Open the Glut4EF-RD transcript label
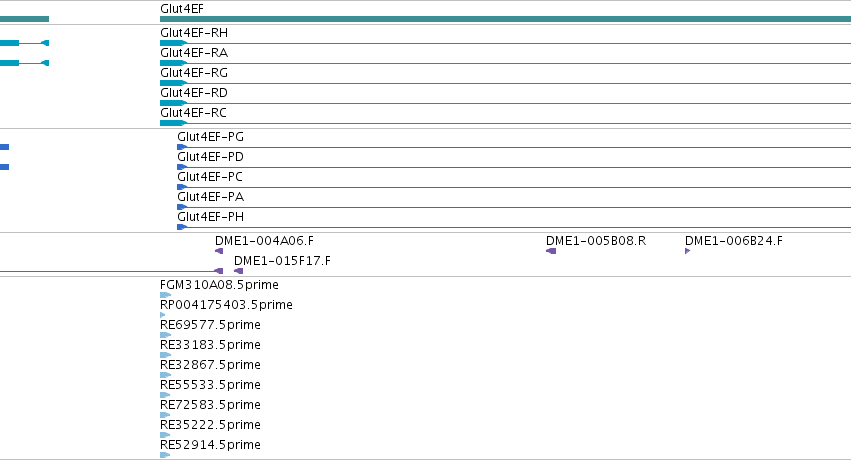The image size is (851, 460). [x=194, y=93]
